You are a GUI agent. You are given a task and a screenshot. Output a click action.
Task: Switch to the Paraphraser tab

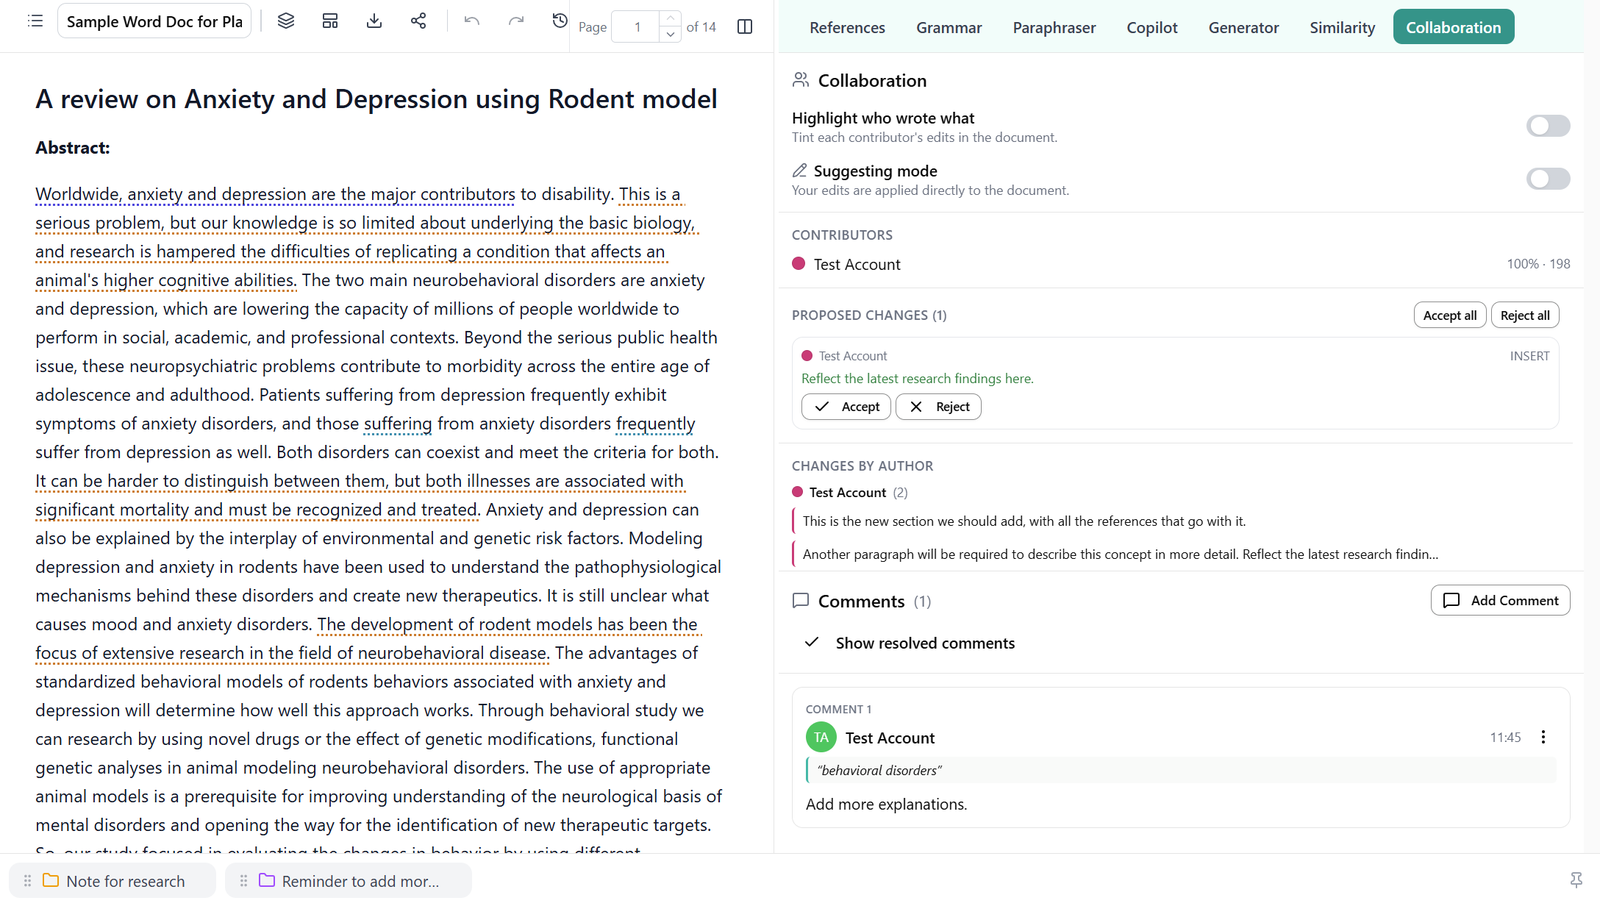click(x=1054, y=27)
